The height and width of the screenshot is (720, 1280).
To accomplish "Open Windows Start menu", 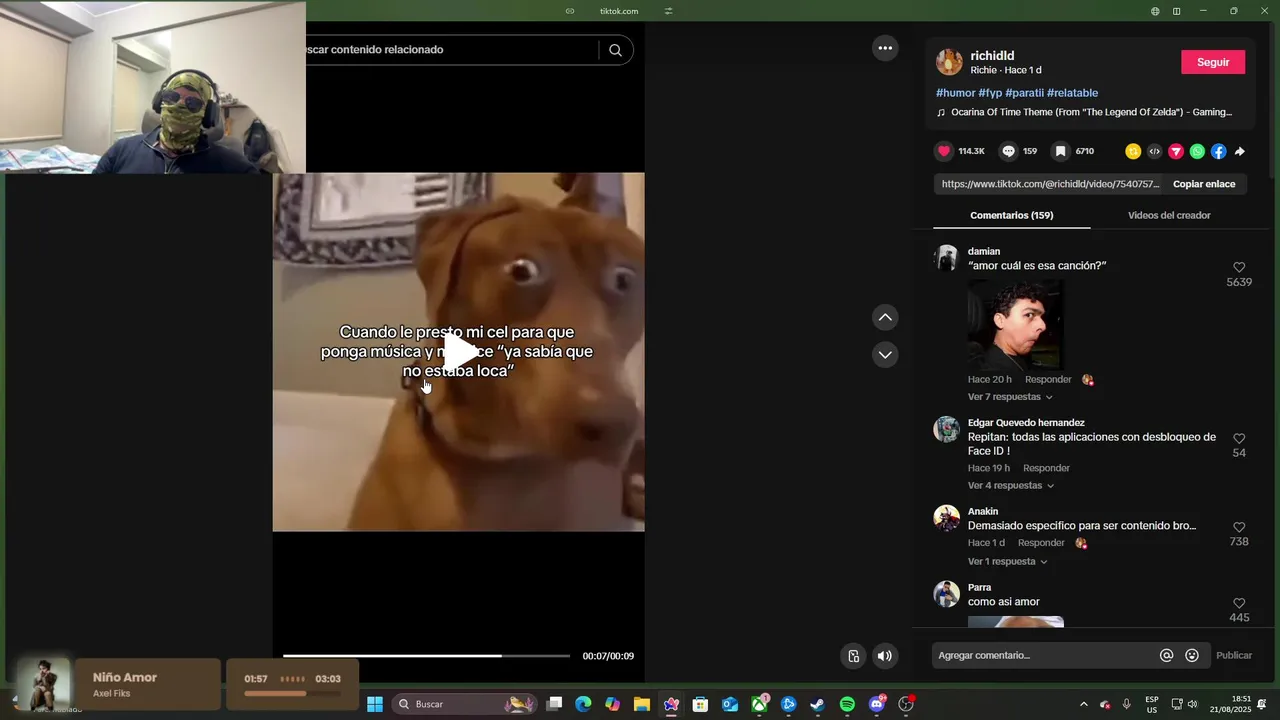I will [x=375, y=704].
